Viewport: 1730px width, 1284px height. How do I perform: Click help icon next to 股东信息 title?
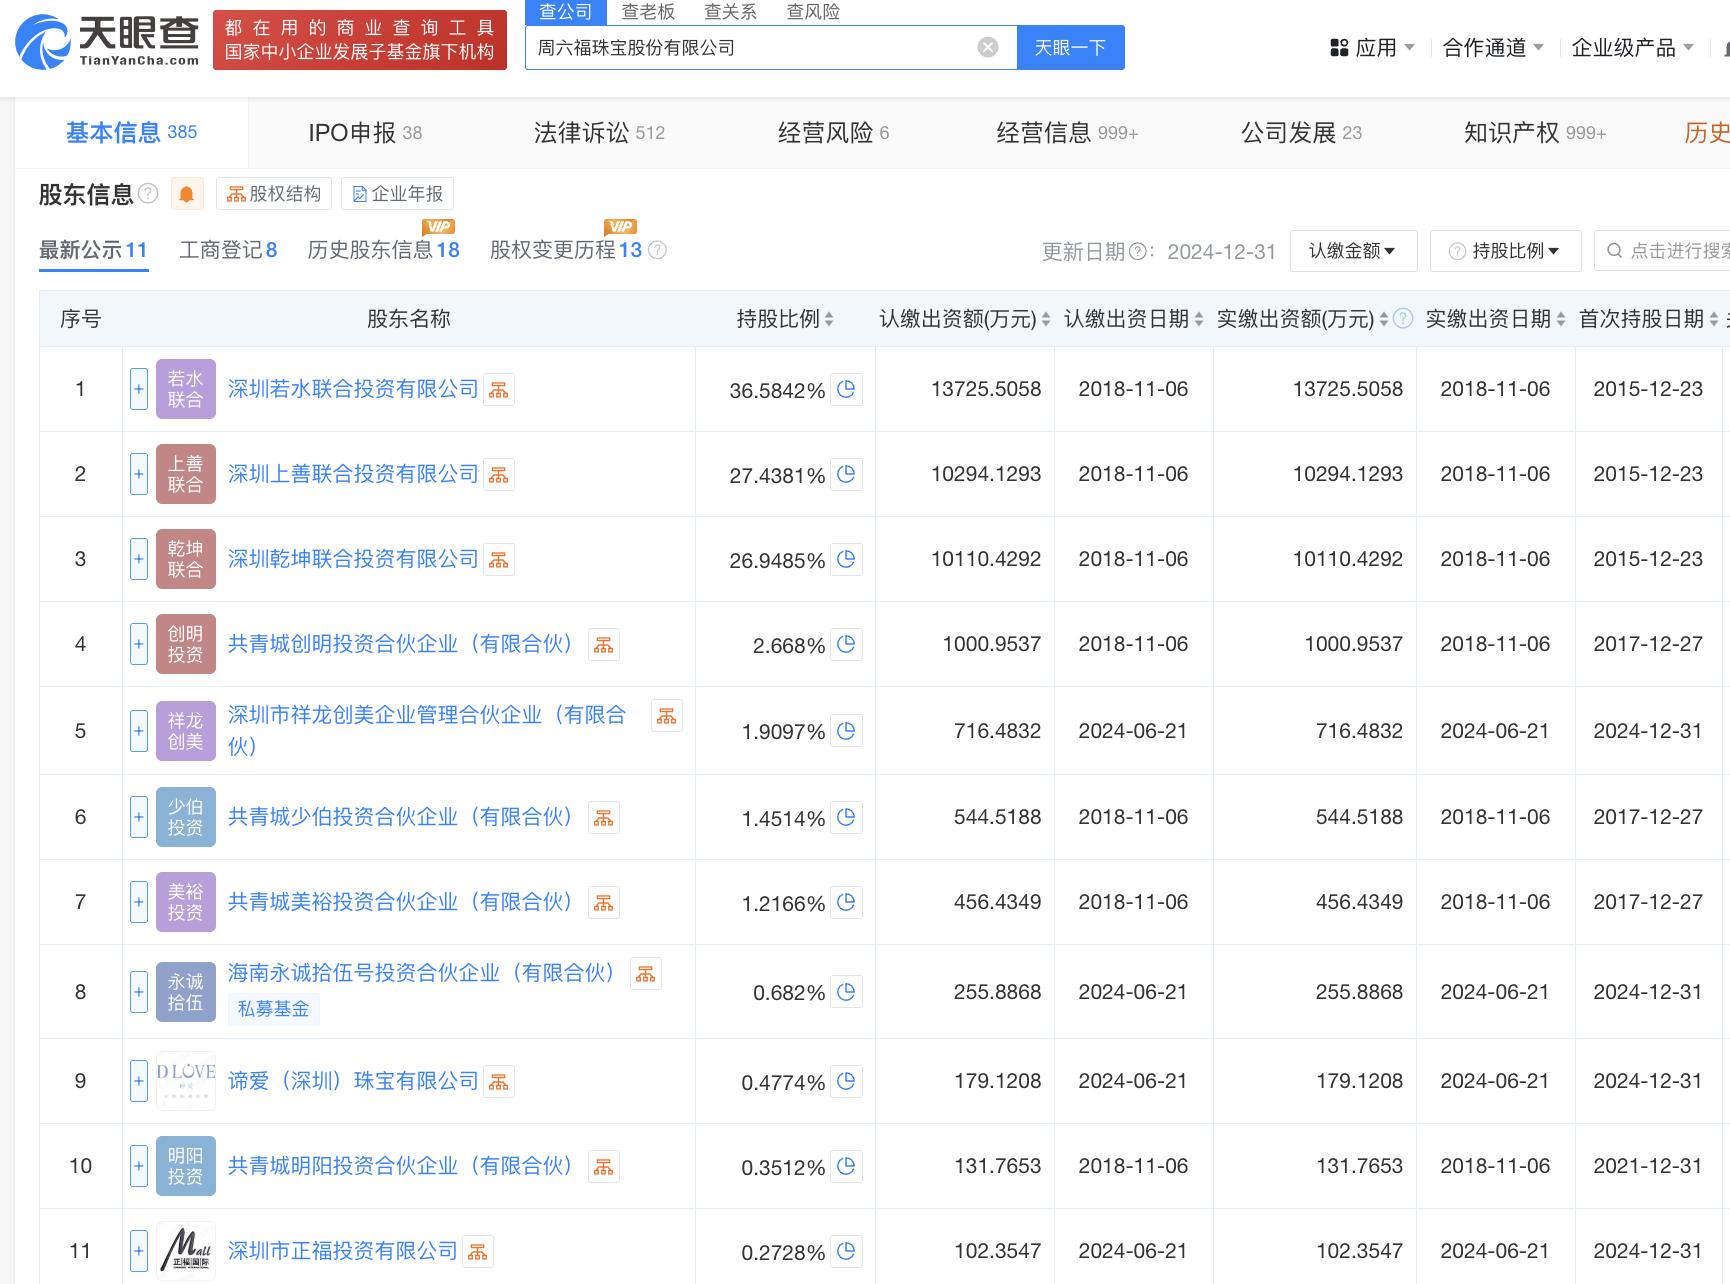click(x=148, y=193)
